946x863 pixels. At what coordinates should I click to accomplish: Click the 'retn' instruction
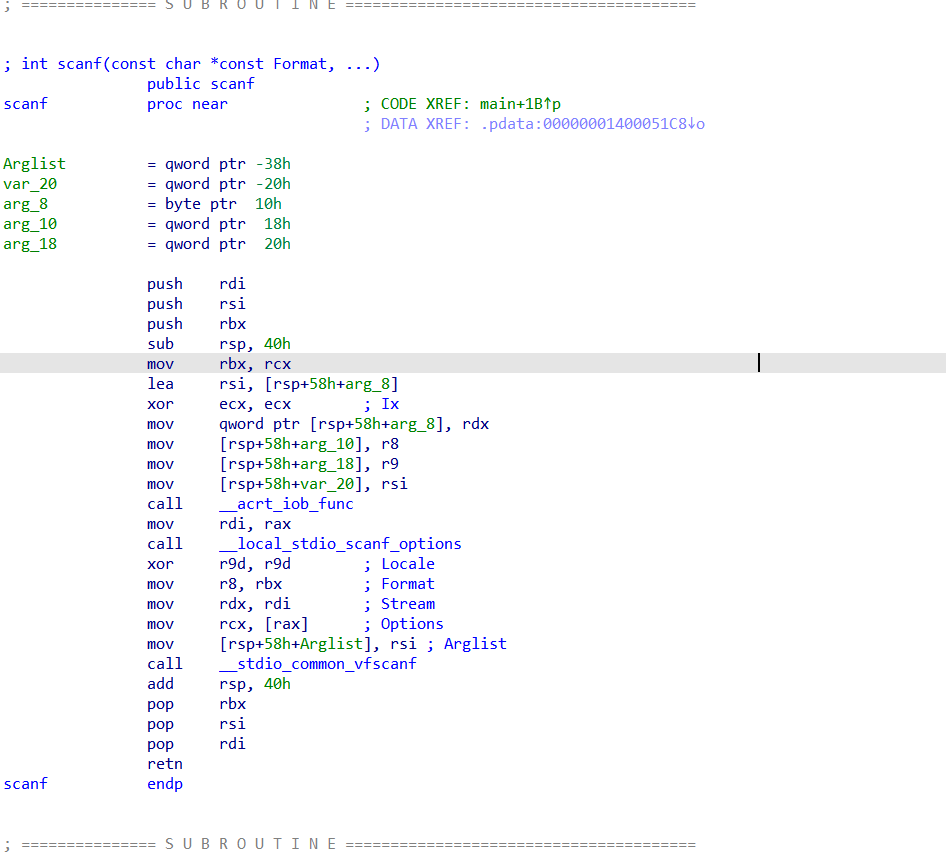(x=165, y=763)
